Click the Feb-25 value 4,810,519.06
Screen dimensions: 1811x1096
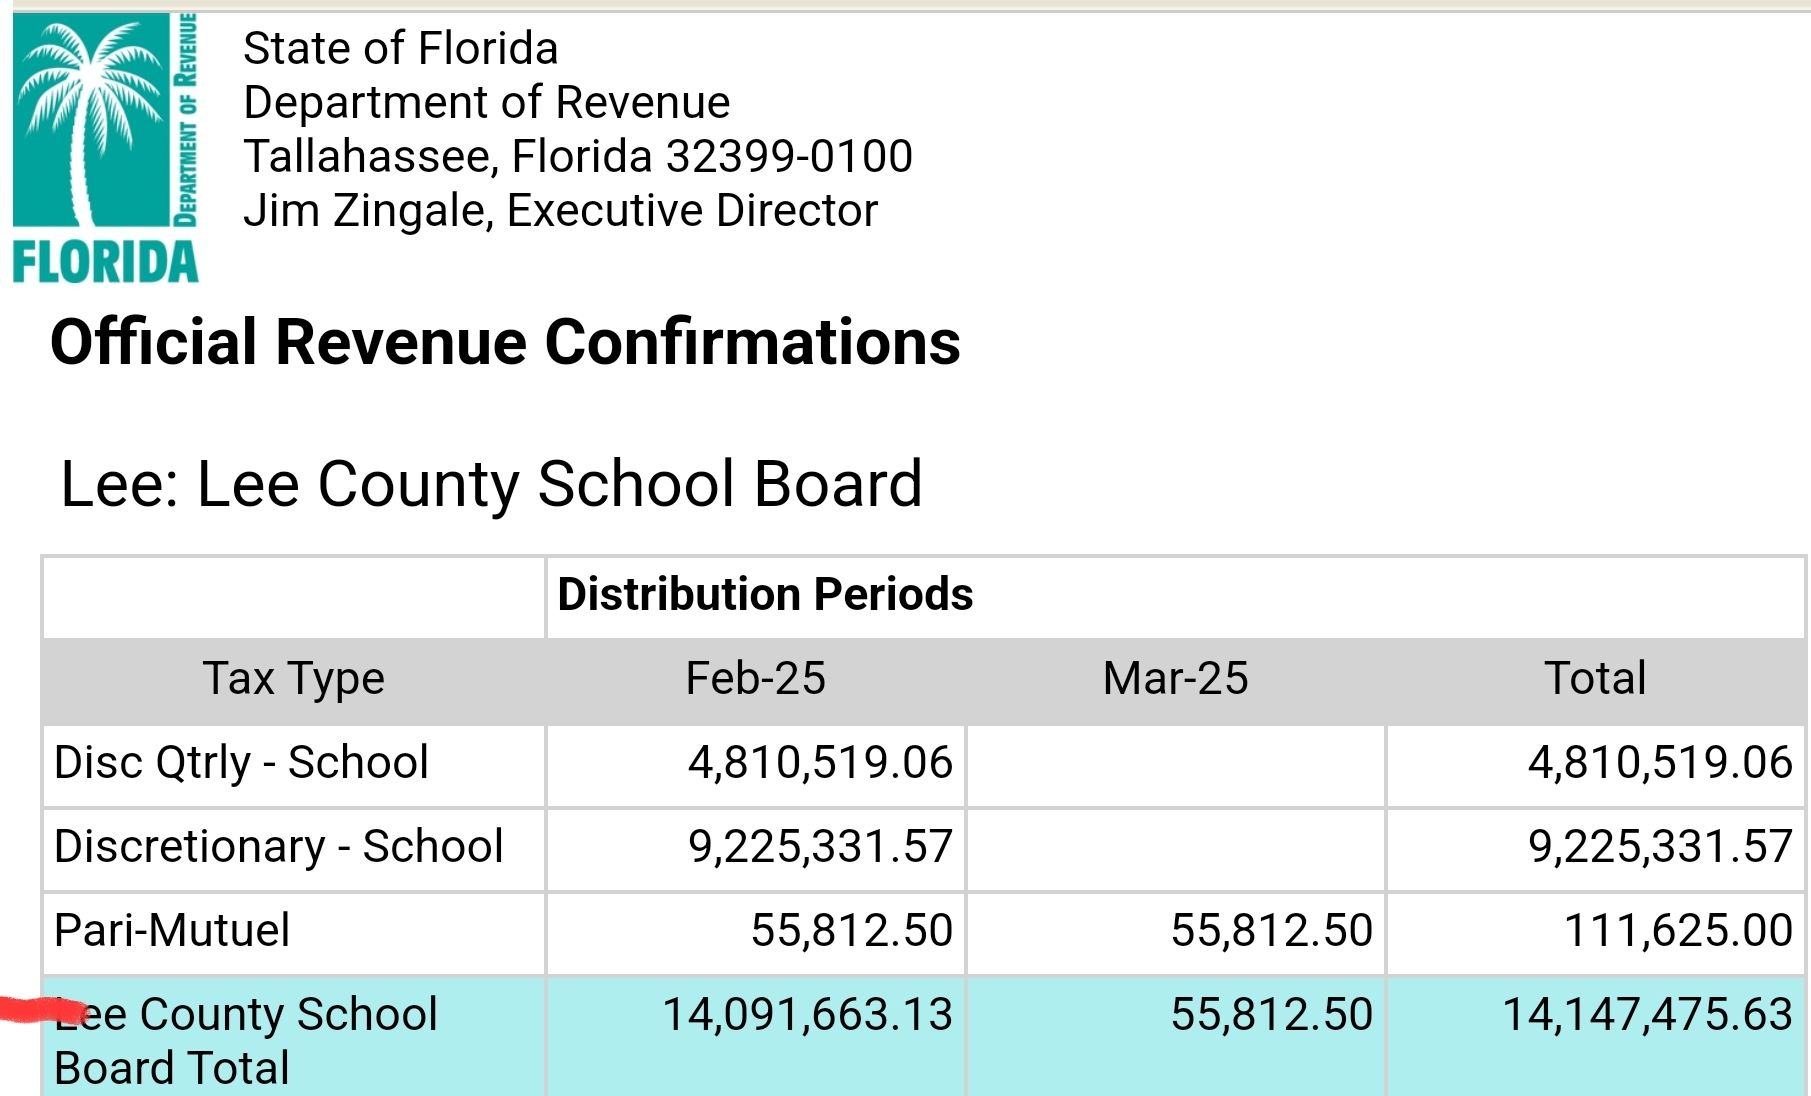820,763
